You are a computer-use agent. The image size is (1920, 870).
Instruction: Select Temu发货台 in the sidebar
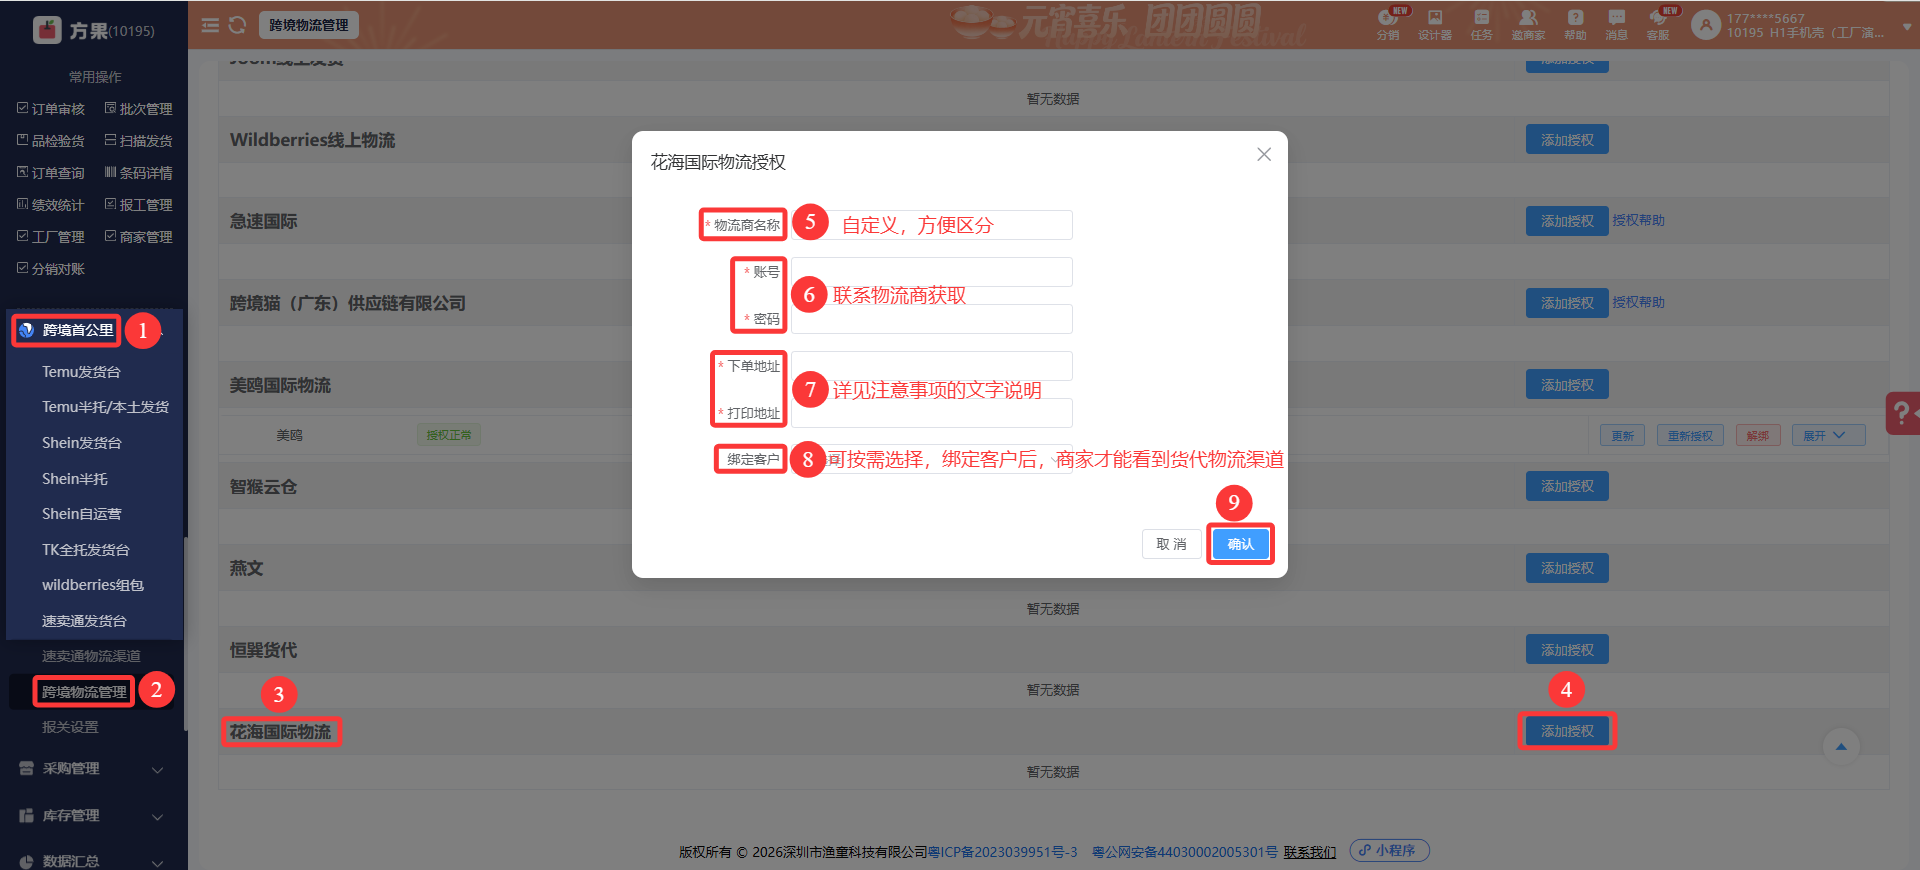pos(81,372)
